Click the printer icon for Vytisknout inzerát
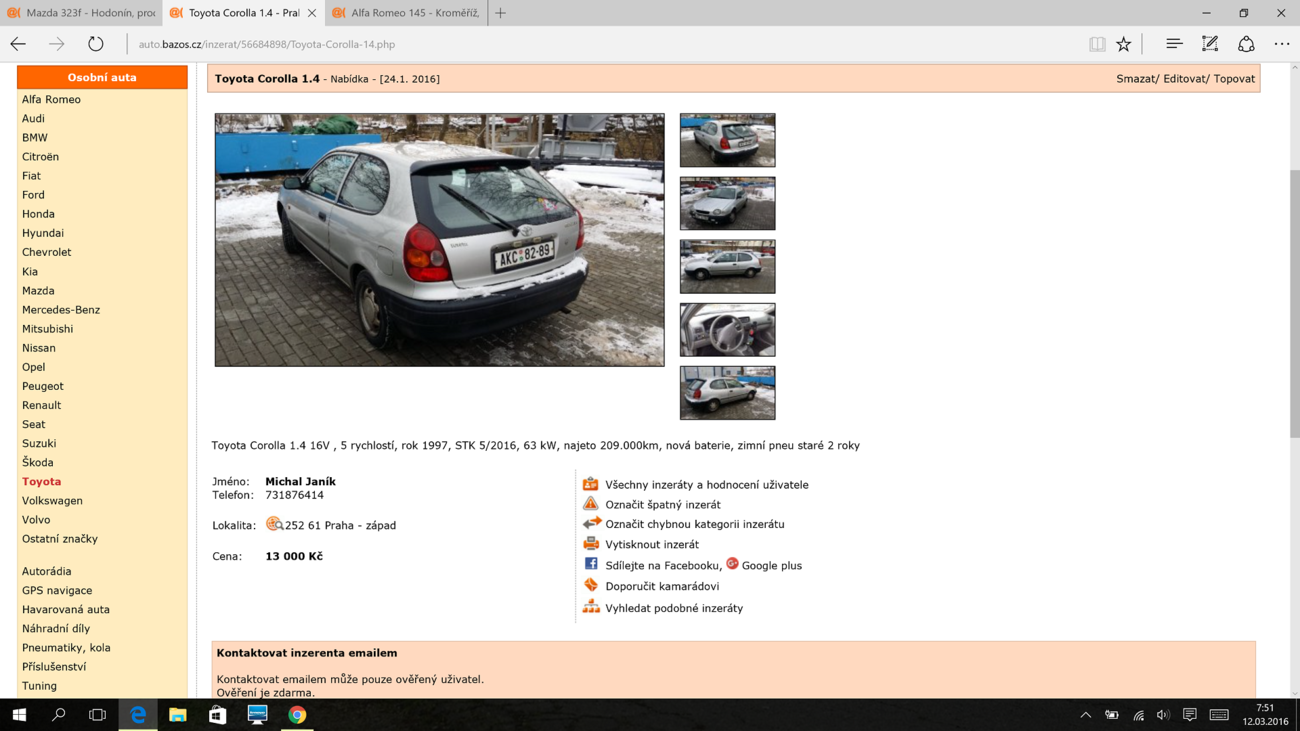Image resolution: width=1300 pixels, height=731 pixels. click(x=591, y=544)
